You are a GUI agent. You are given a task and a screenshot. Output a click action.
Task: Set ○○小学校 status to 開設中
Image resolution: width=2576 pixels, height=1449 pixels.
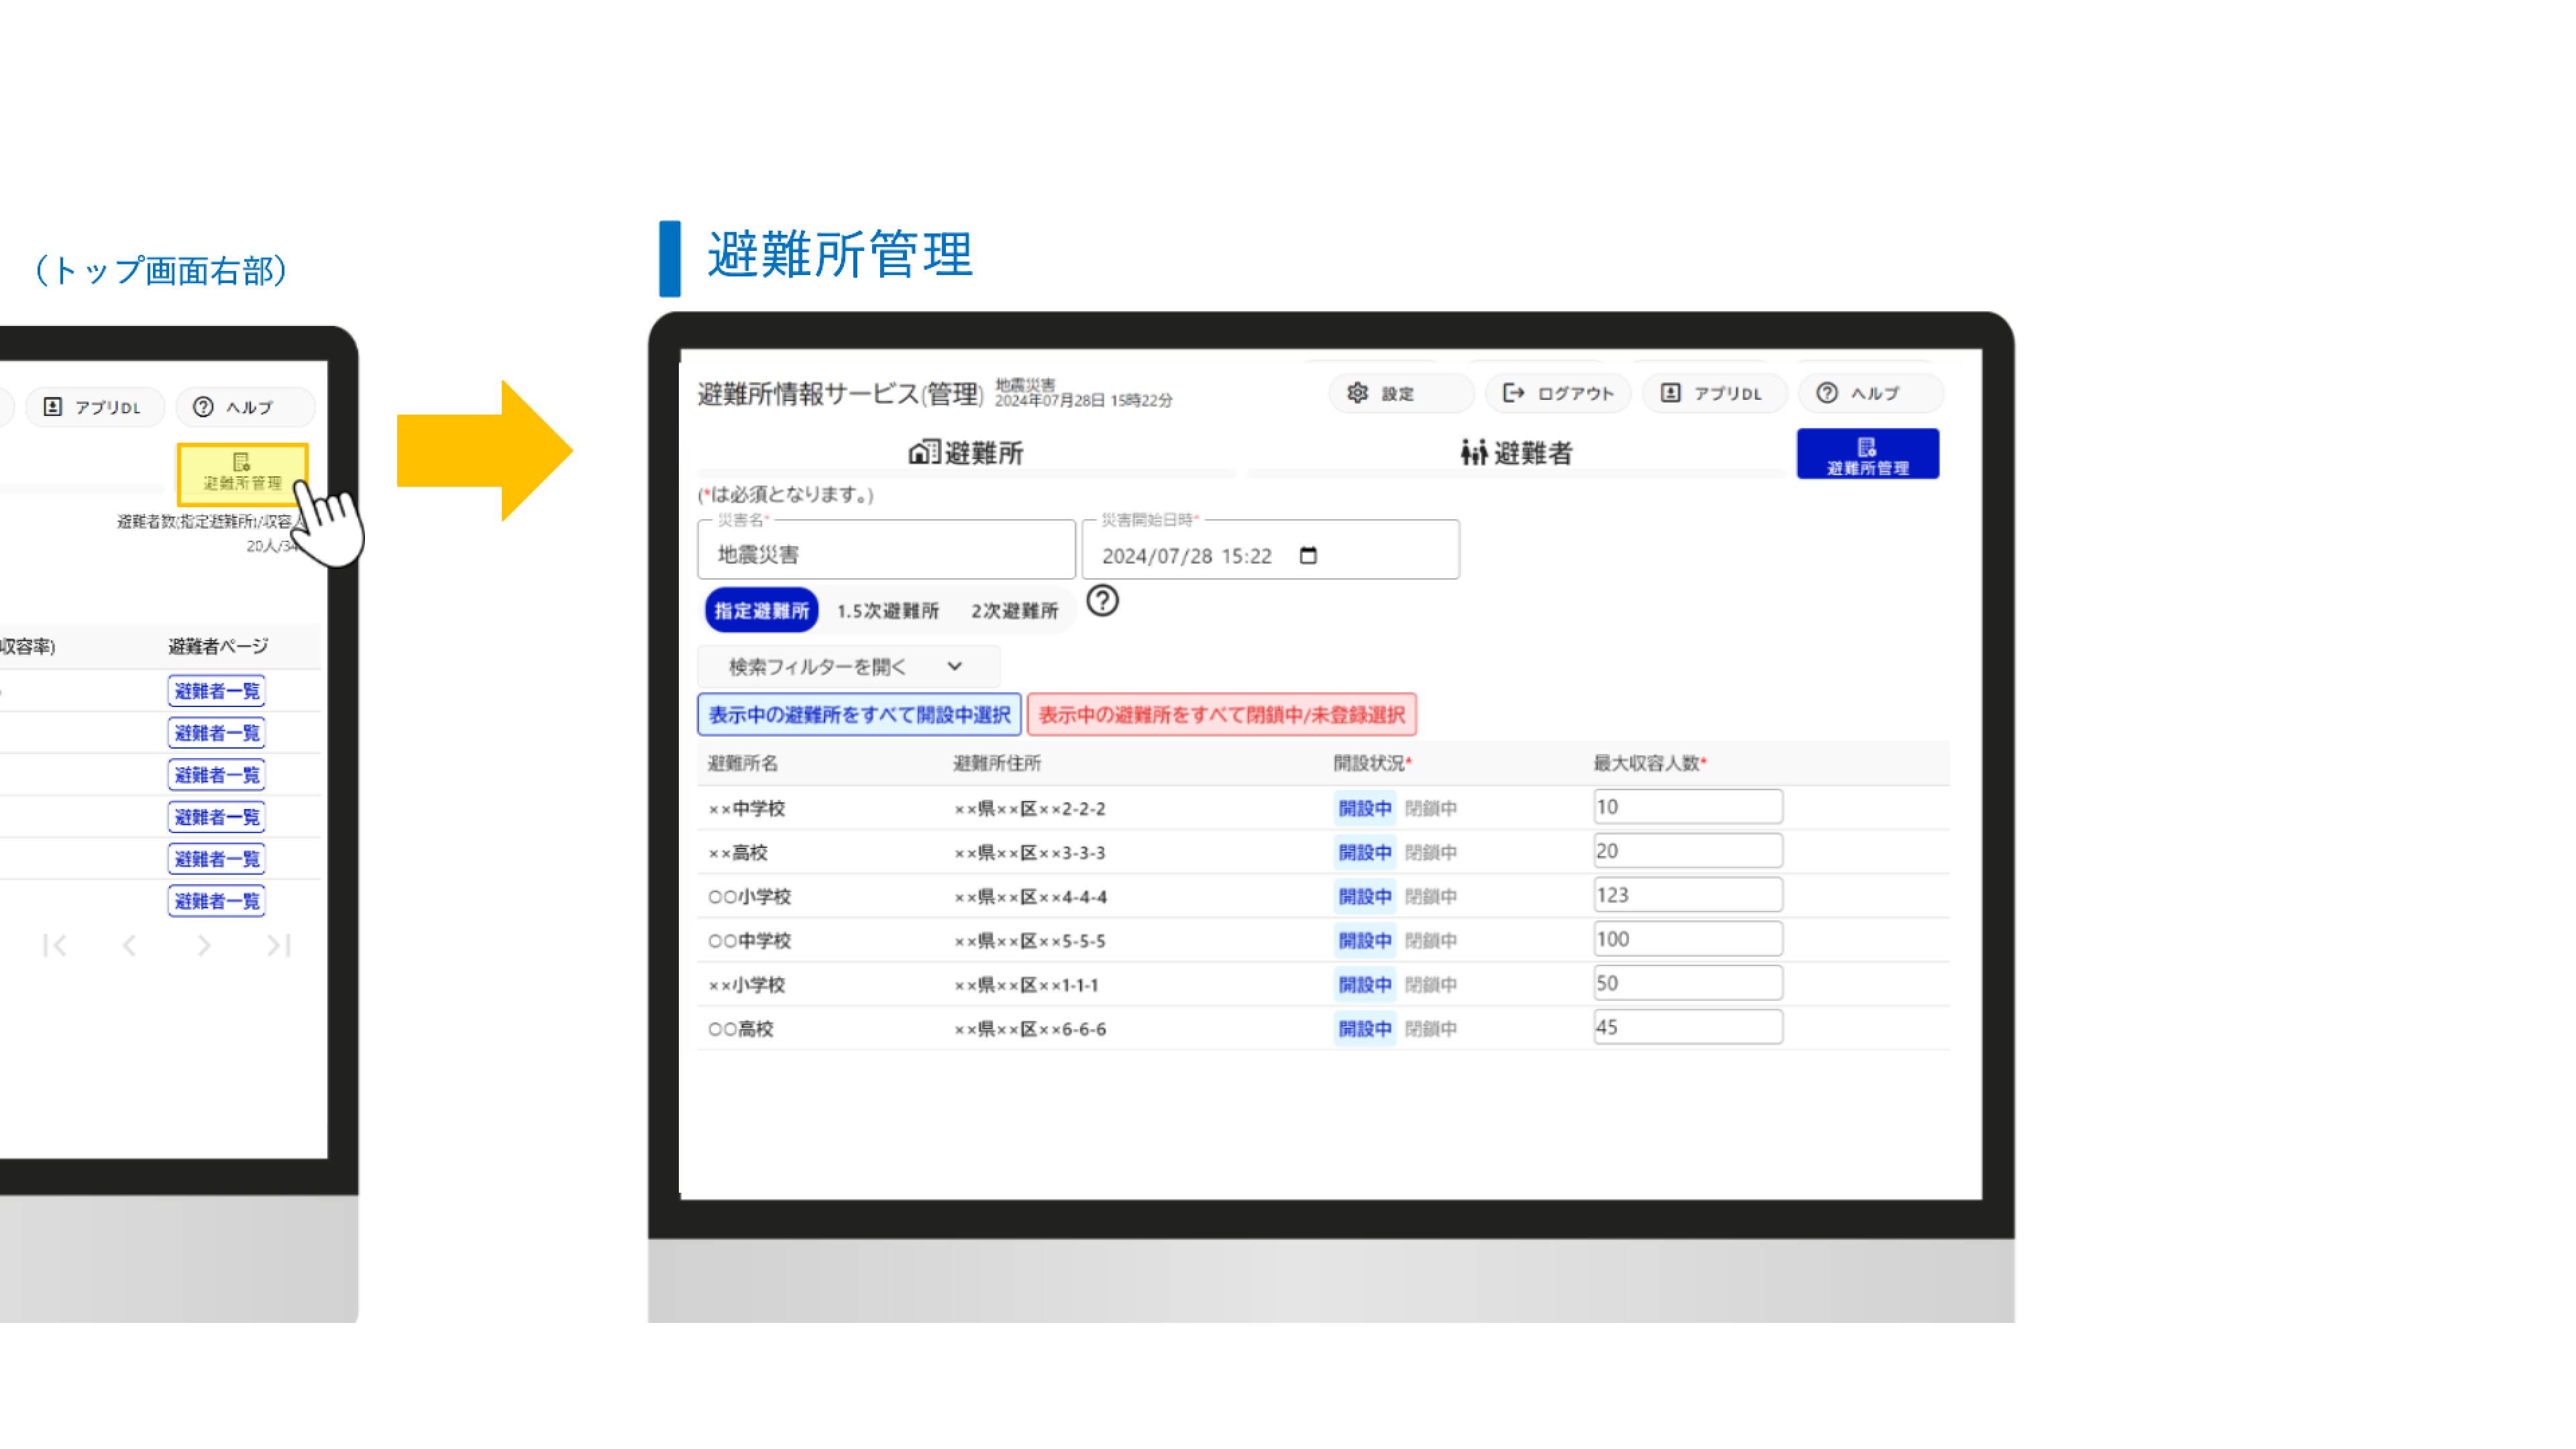1364,896
